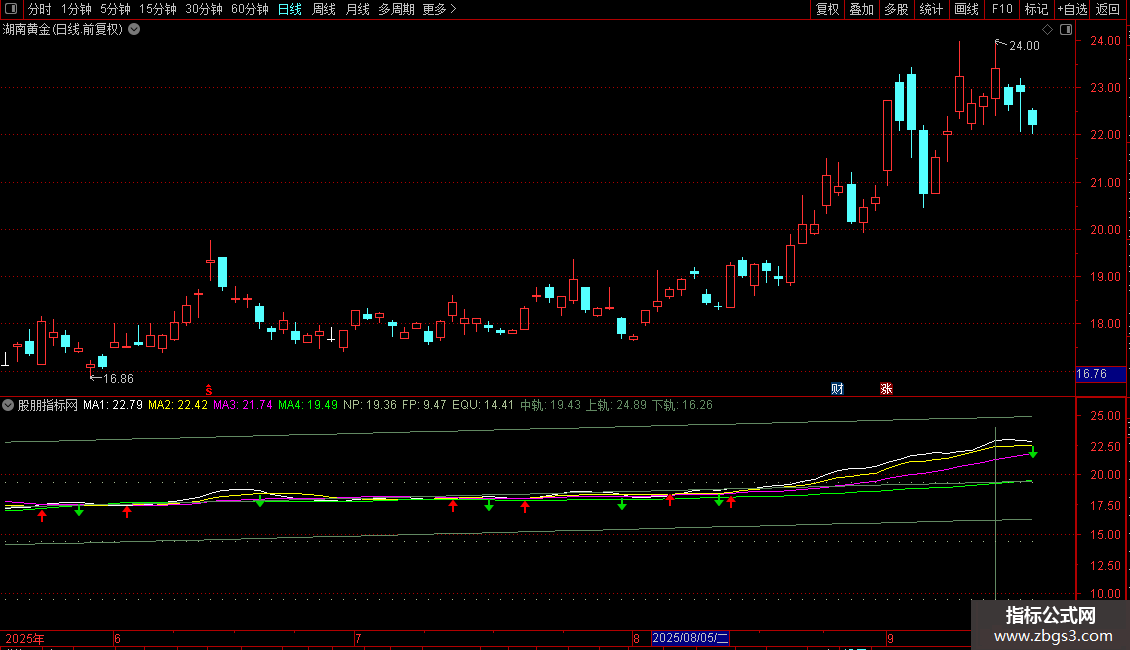Viewport: 1130px width, 650px height.
Task: Click the 涨 event marker
Action: tap(886, 388)
